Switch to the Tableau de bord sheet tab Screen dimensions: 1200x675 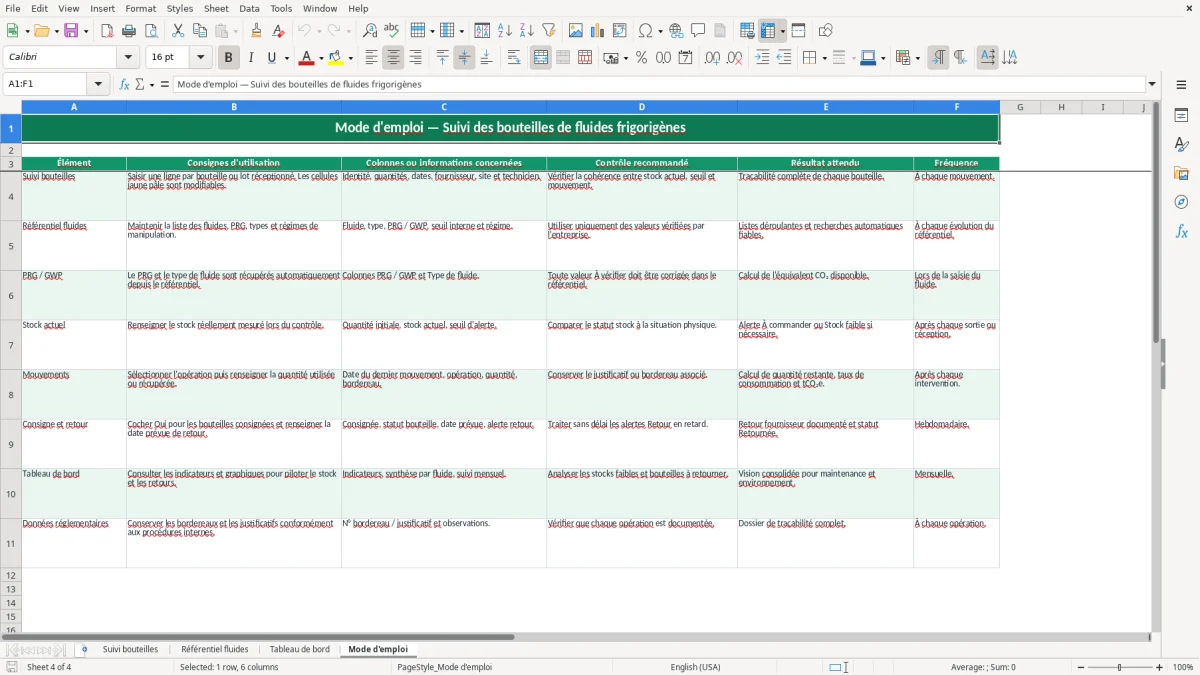point(299,650)
